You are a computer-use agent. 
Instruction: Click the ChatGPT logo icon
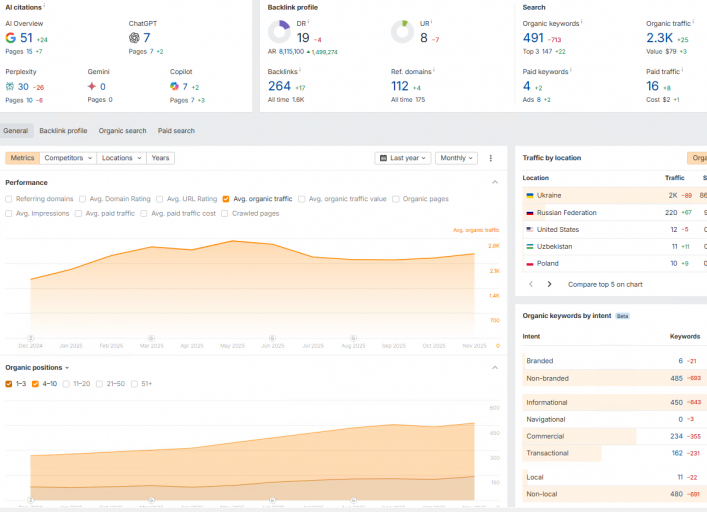pos(134,38)
